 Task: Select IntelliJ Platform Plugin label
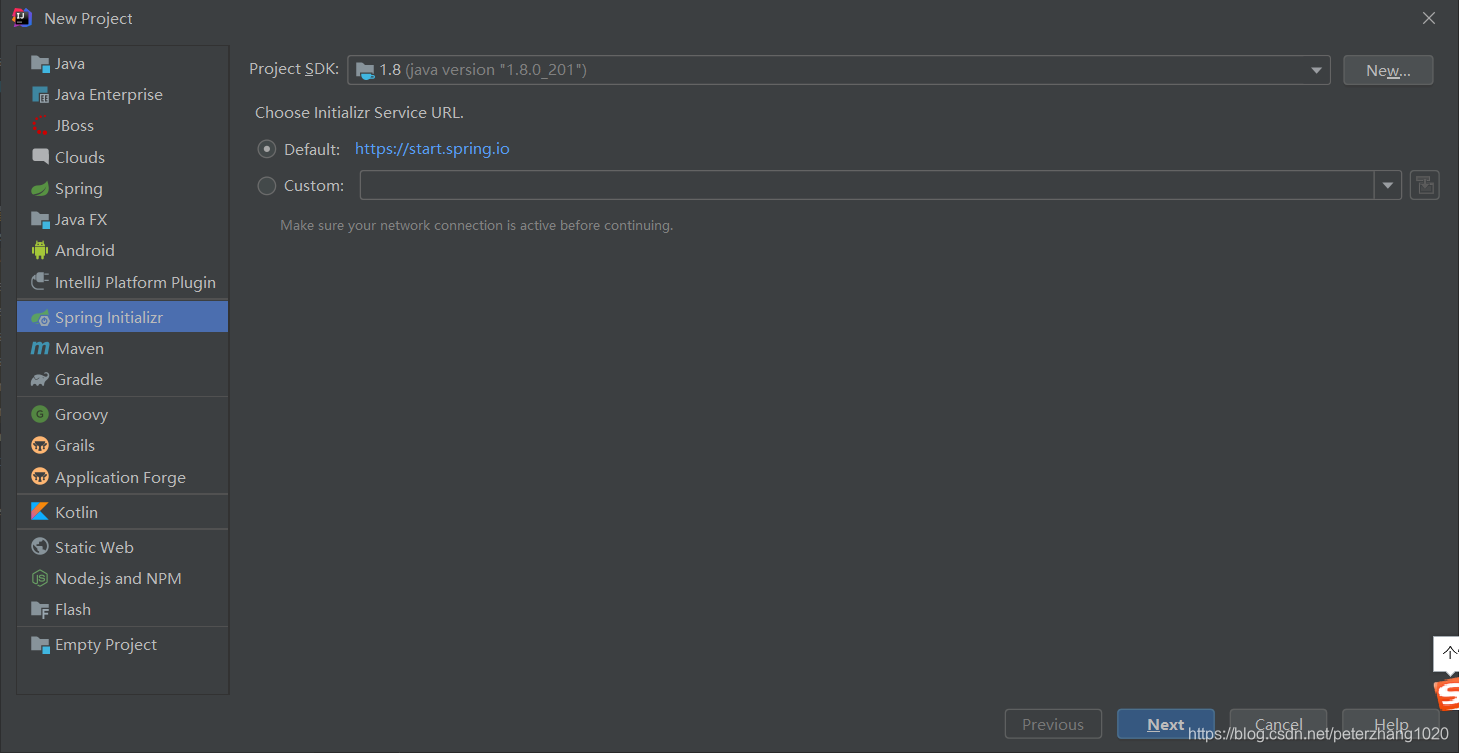pyautogui.click(x=135, y=282)
